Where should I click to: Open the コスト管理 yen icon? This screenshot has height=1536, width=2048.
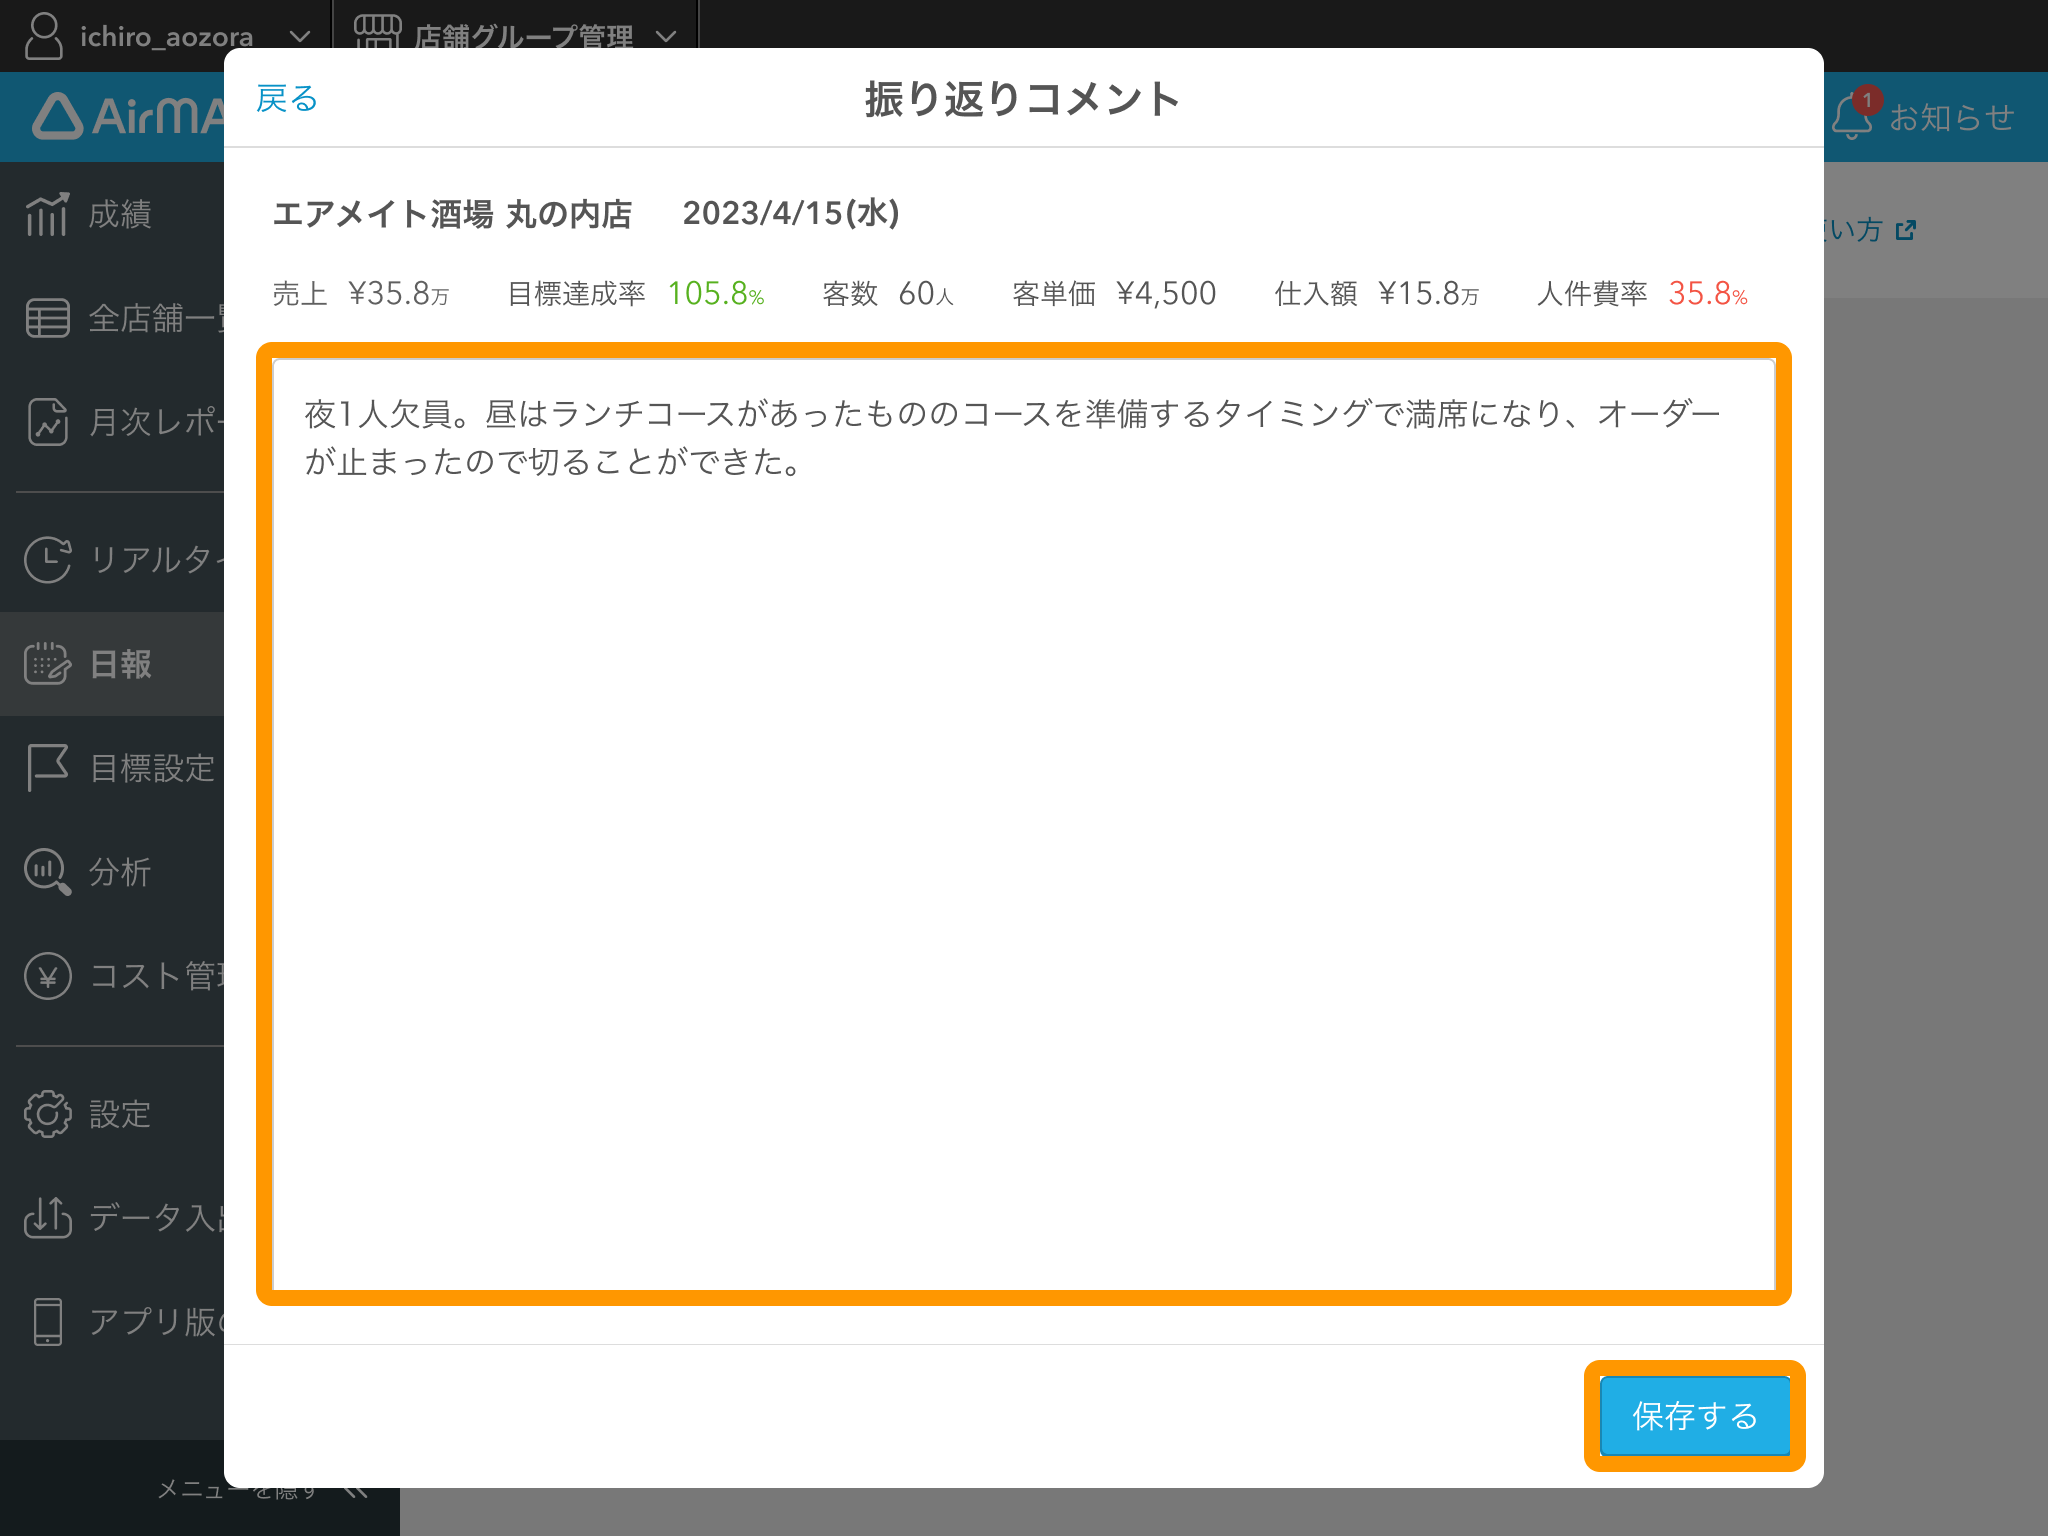point(47,976)
